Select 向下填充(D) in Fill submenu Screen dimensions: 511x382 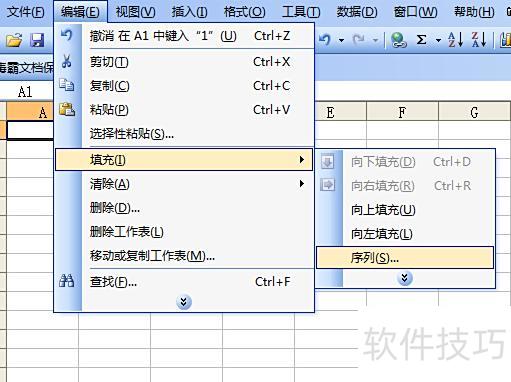pyautogui.click(x=405, y=162)
